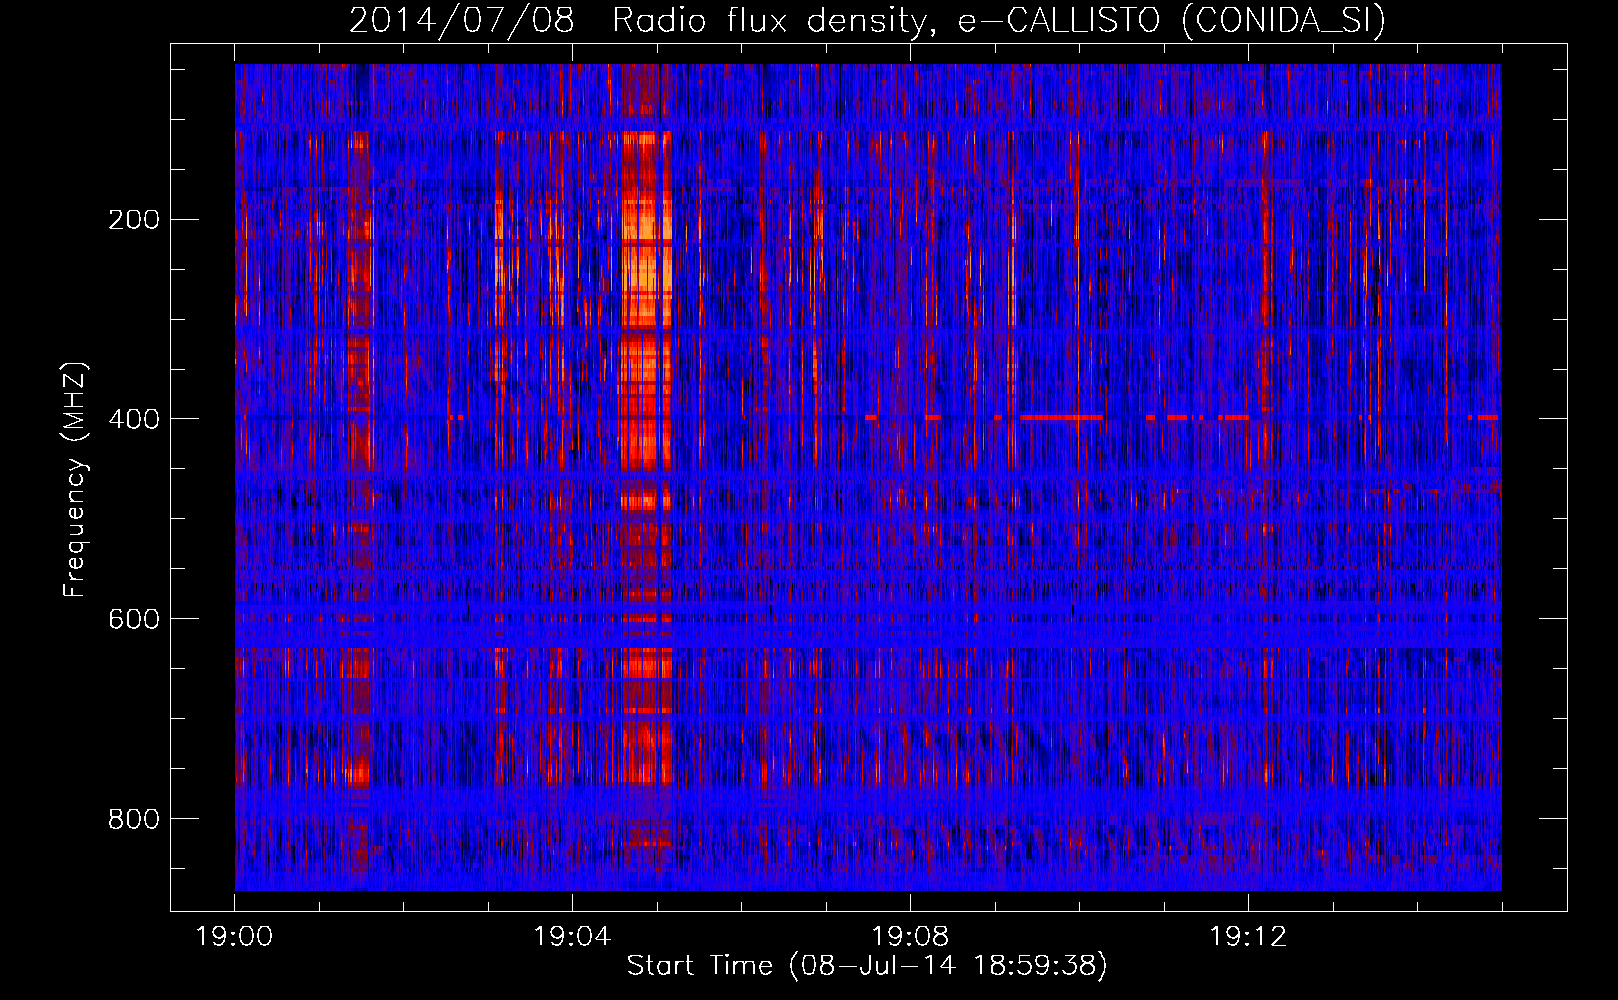
Task: Click the 'Frequency (MHZ)' axis label
Action: point(75,479)
